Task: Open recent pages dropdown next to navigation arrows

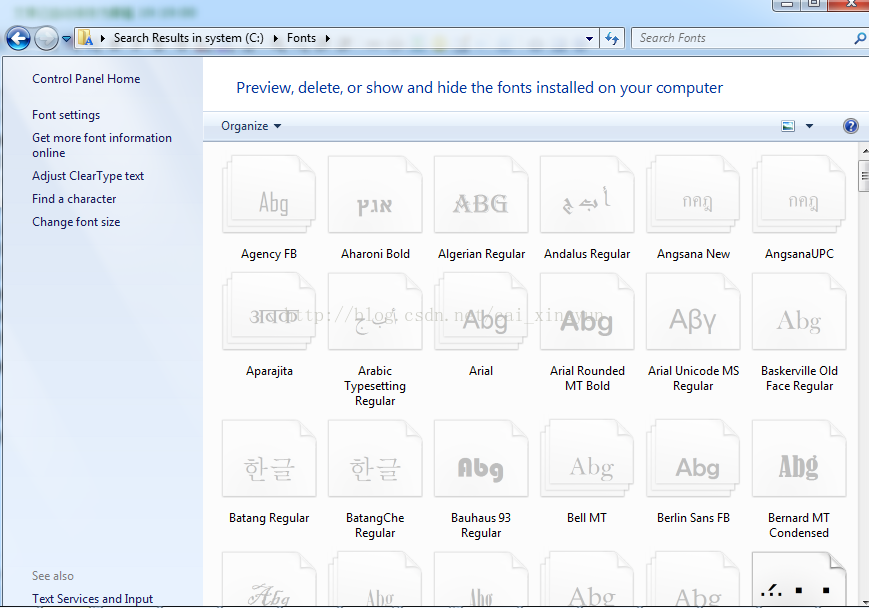Action: coord(66,39)
